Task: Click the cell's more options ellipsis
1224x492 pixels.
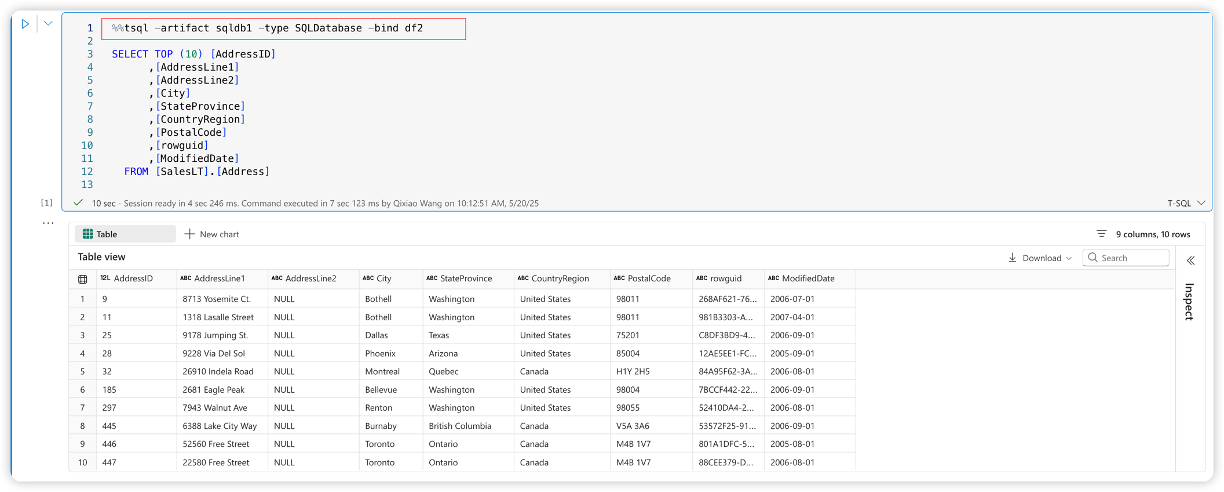Action: coord(46,222)
